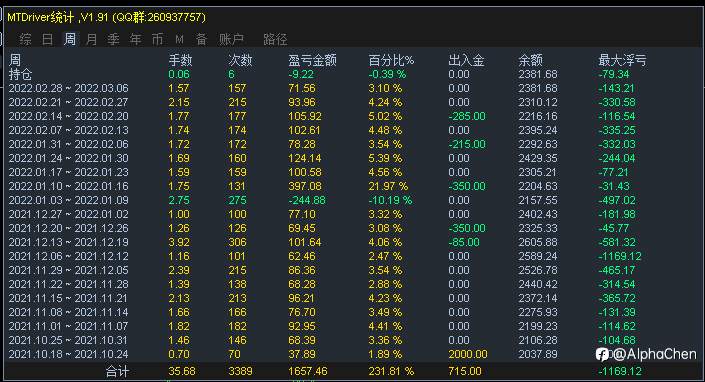Click the 手数 column header
The width and height of the screenshot is (705, 382).
(x=180, y=60)
